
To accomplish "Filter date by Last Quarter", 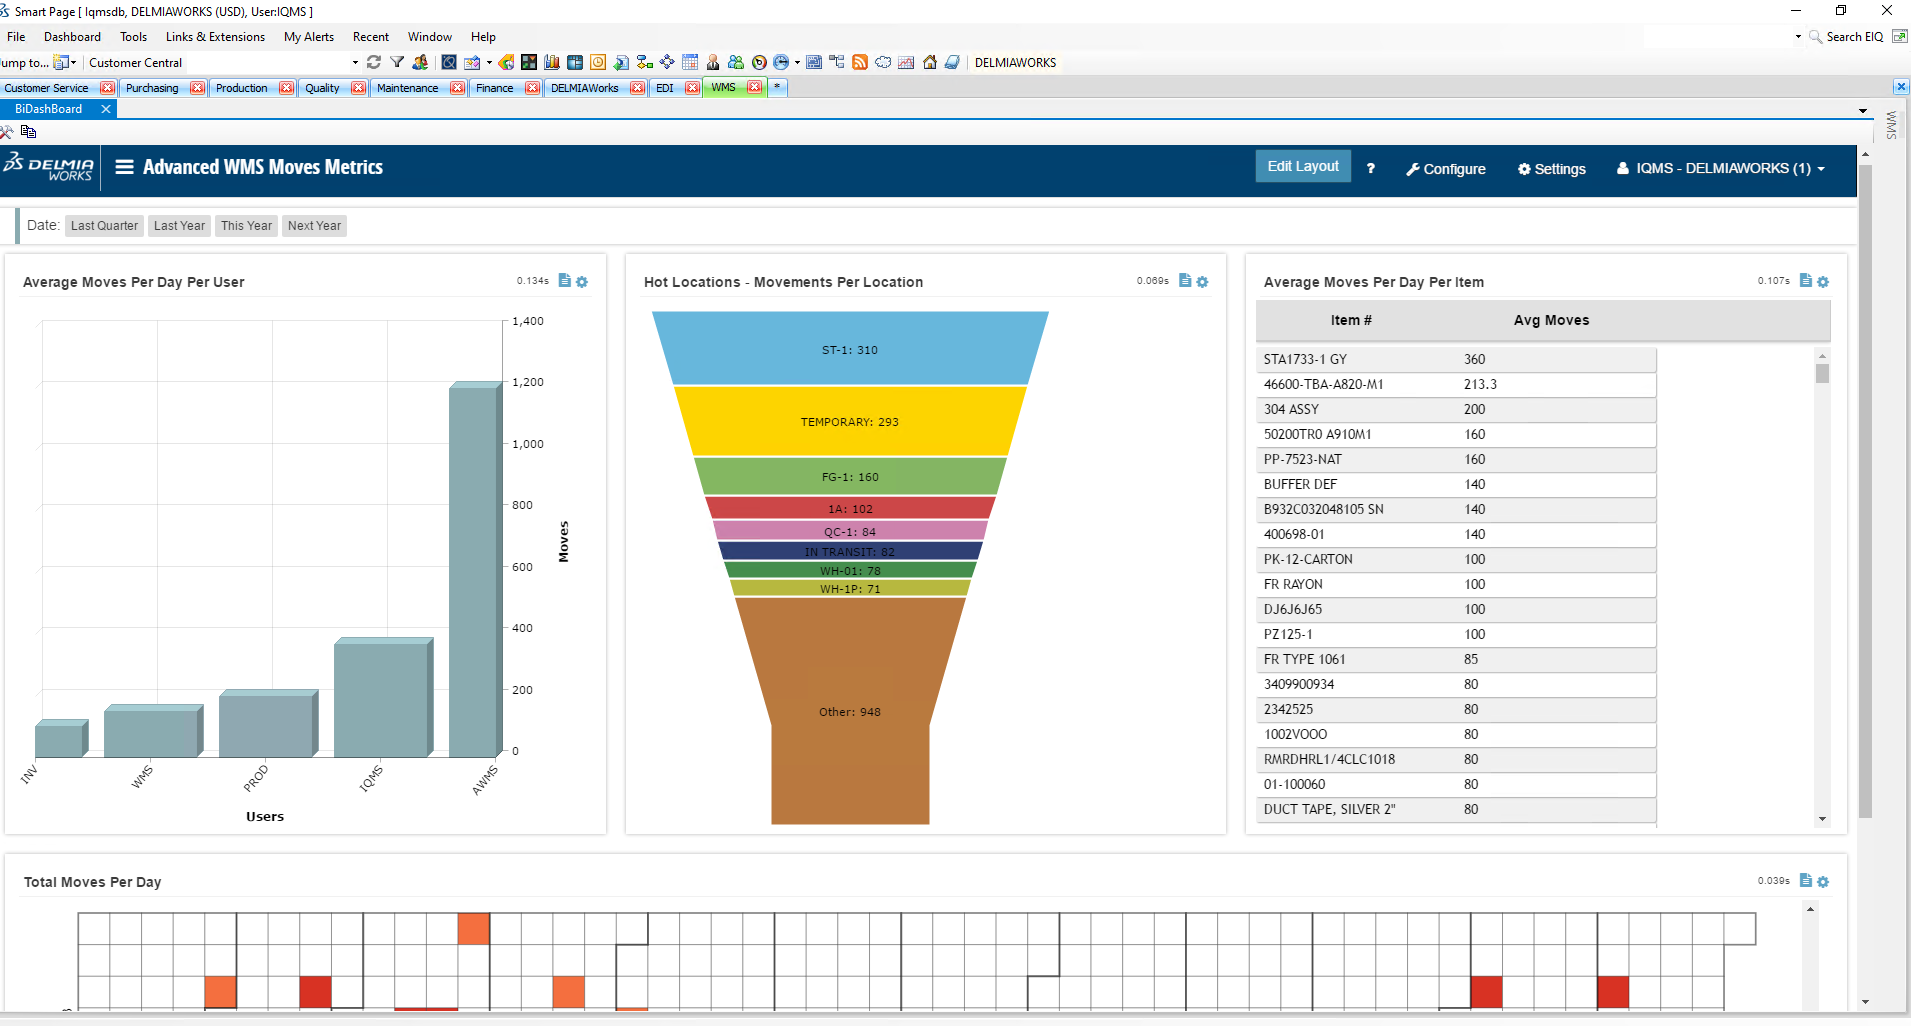I will (104, 226).
